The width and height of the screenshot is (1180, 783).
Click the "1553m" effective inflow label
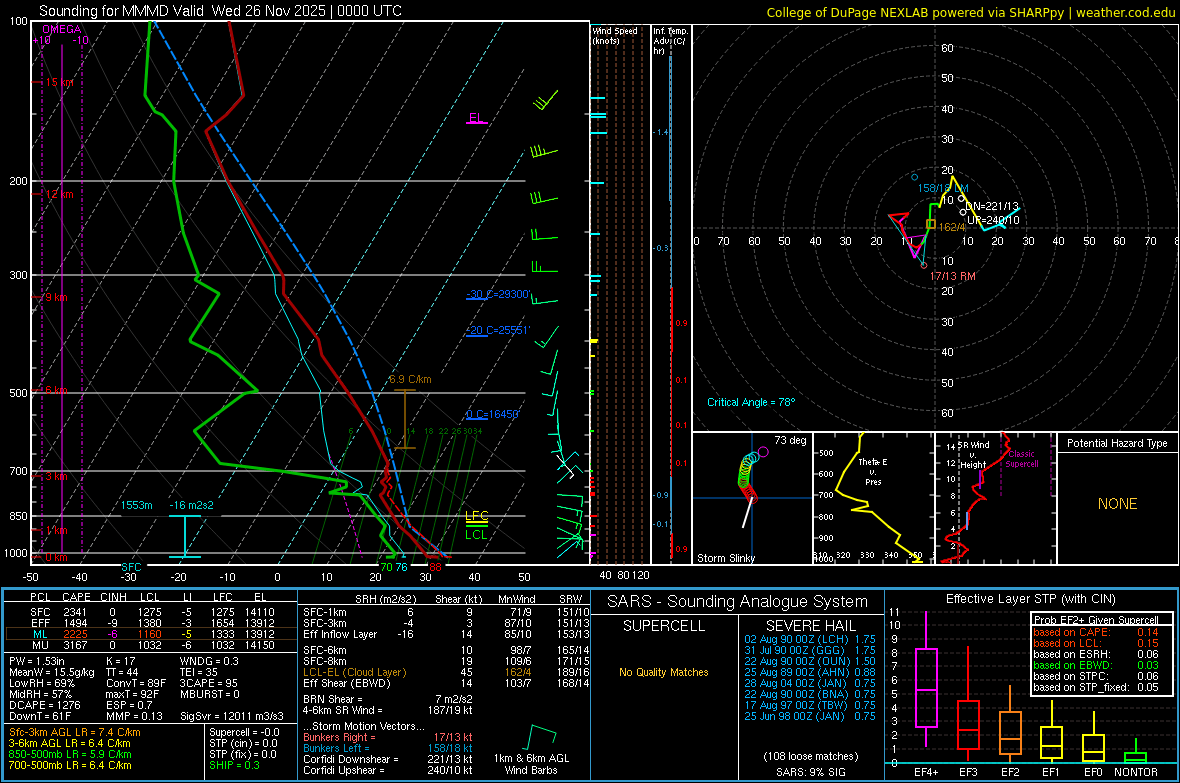[x=137, y=505]
